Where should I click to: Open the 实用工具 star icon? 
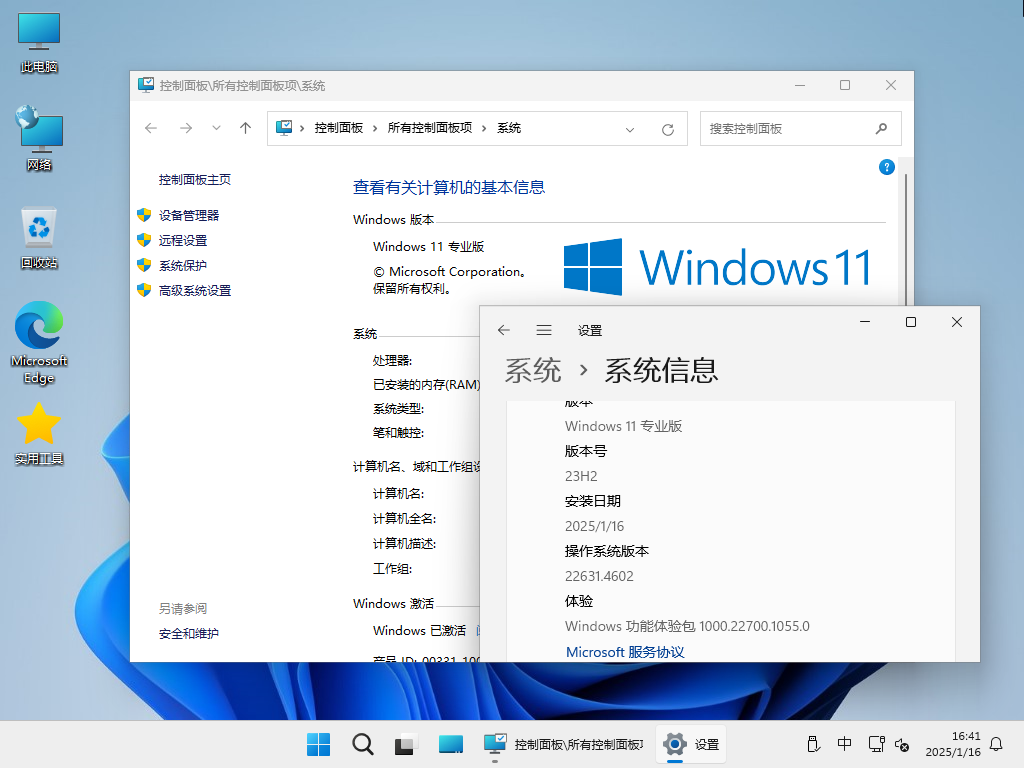point(39,434)
